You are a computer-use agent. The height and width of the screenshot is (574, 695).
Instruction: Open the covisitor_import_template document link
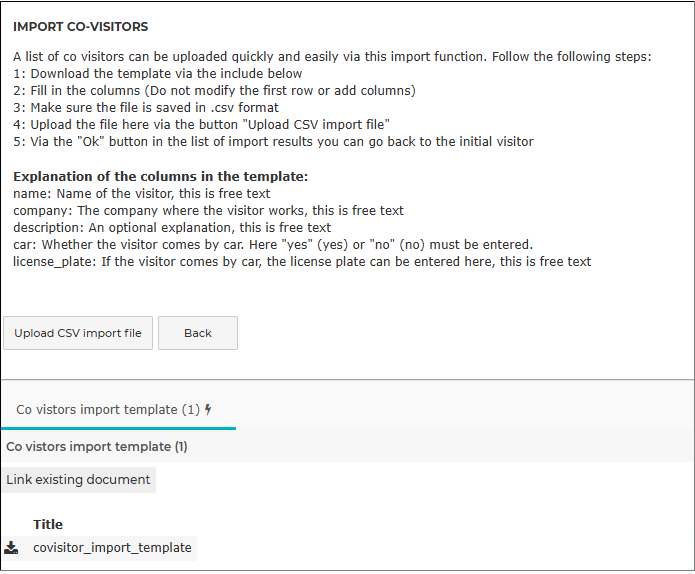point(112,548)
